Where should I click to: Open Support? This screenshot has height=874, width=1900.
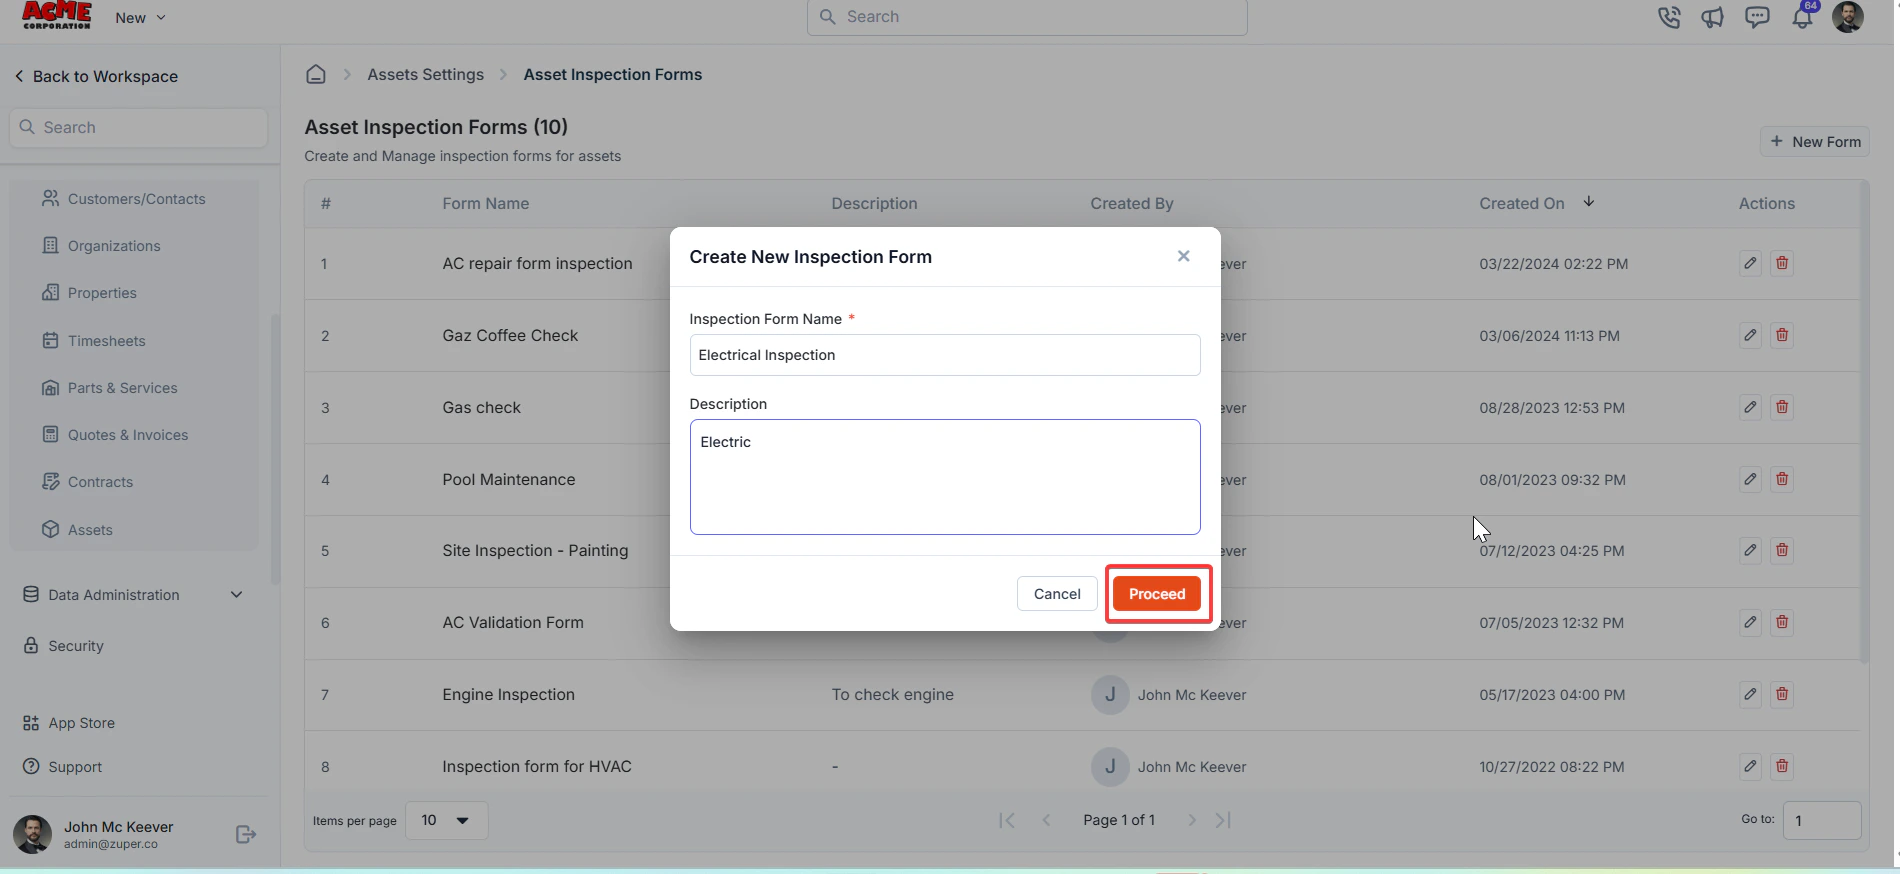tap(62, 767)
